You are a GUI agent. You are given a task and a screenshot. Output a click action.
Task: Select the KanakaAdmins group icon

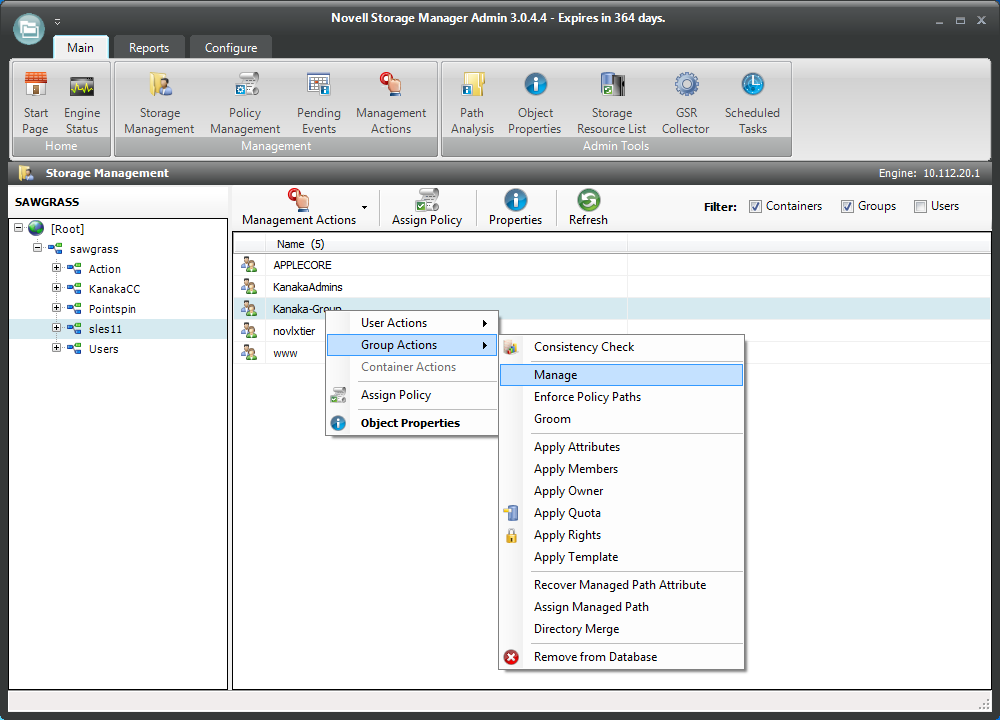(x=249, y=287)
